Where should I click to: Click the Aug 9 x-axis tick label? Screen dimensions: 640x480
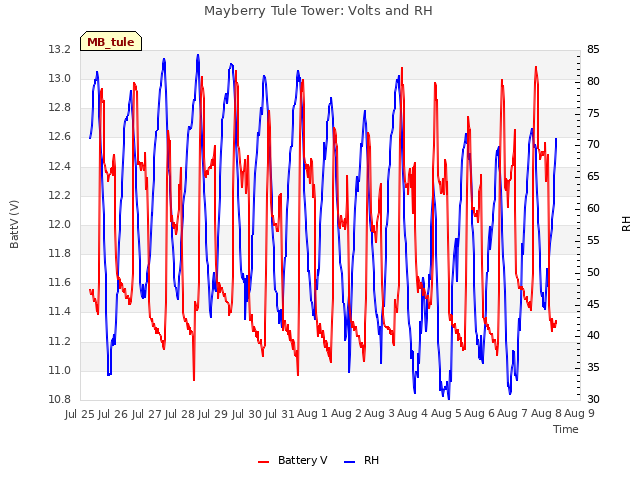click(580, 413)
